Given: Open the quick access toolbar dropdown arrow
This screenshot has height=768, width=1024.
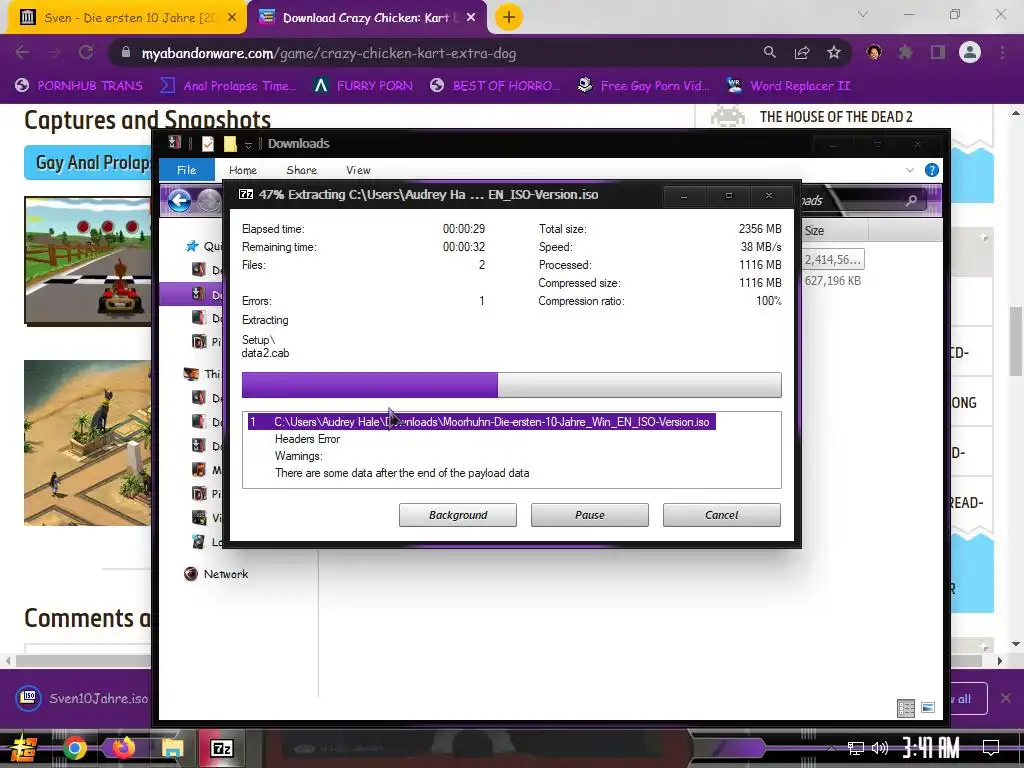Looking at the screenshot, I should (x=248, y=144).
